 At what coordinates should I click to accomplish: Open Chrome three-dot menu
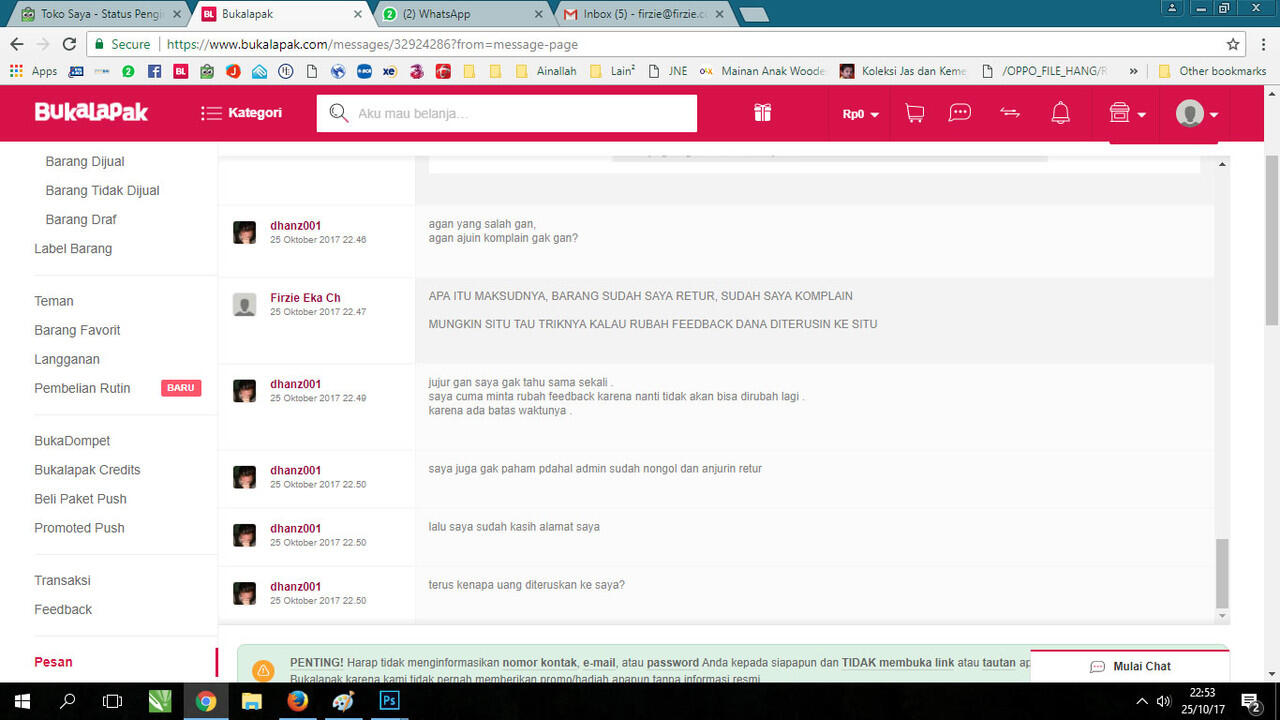pos(1263,44)
